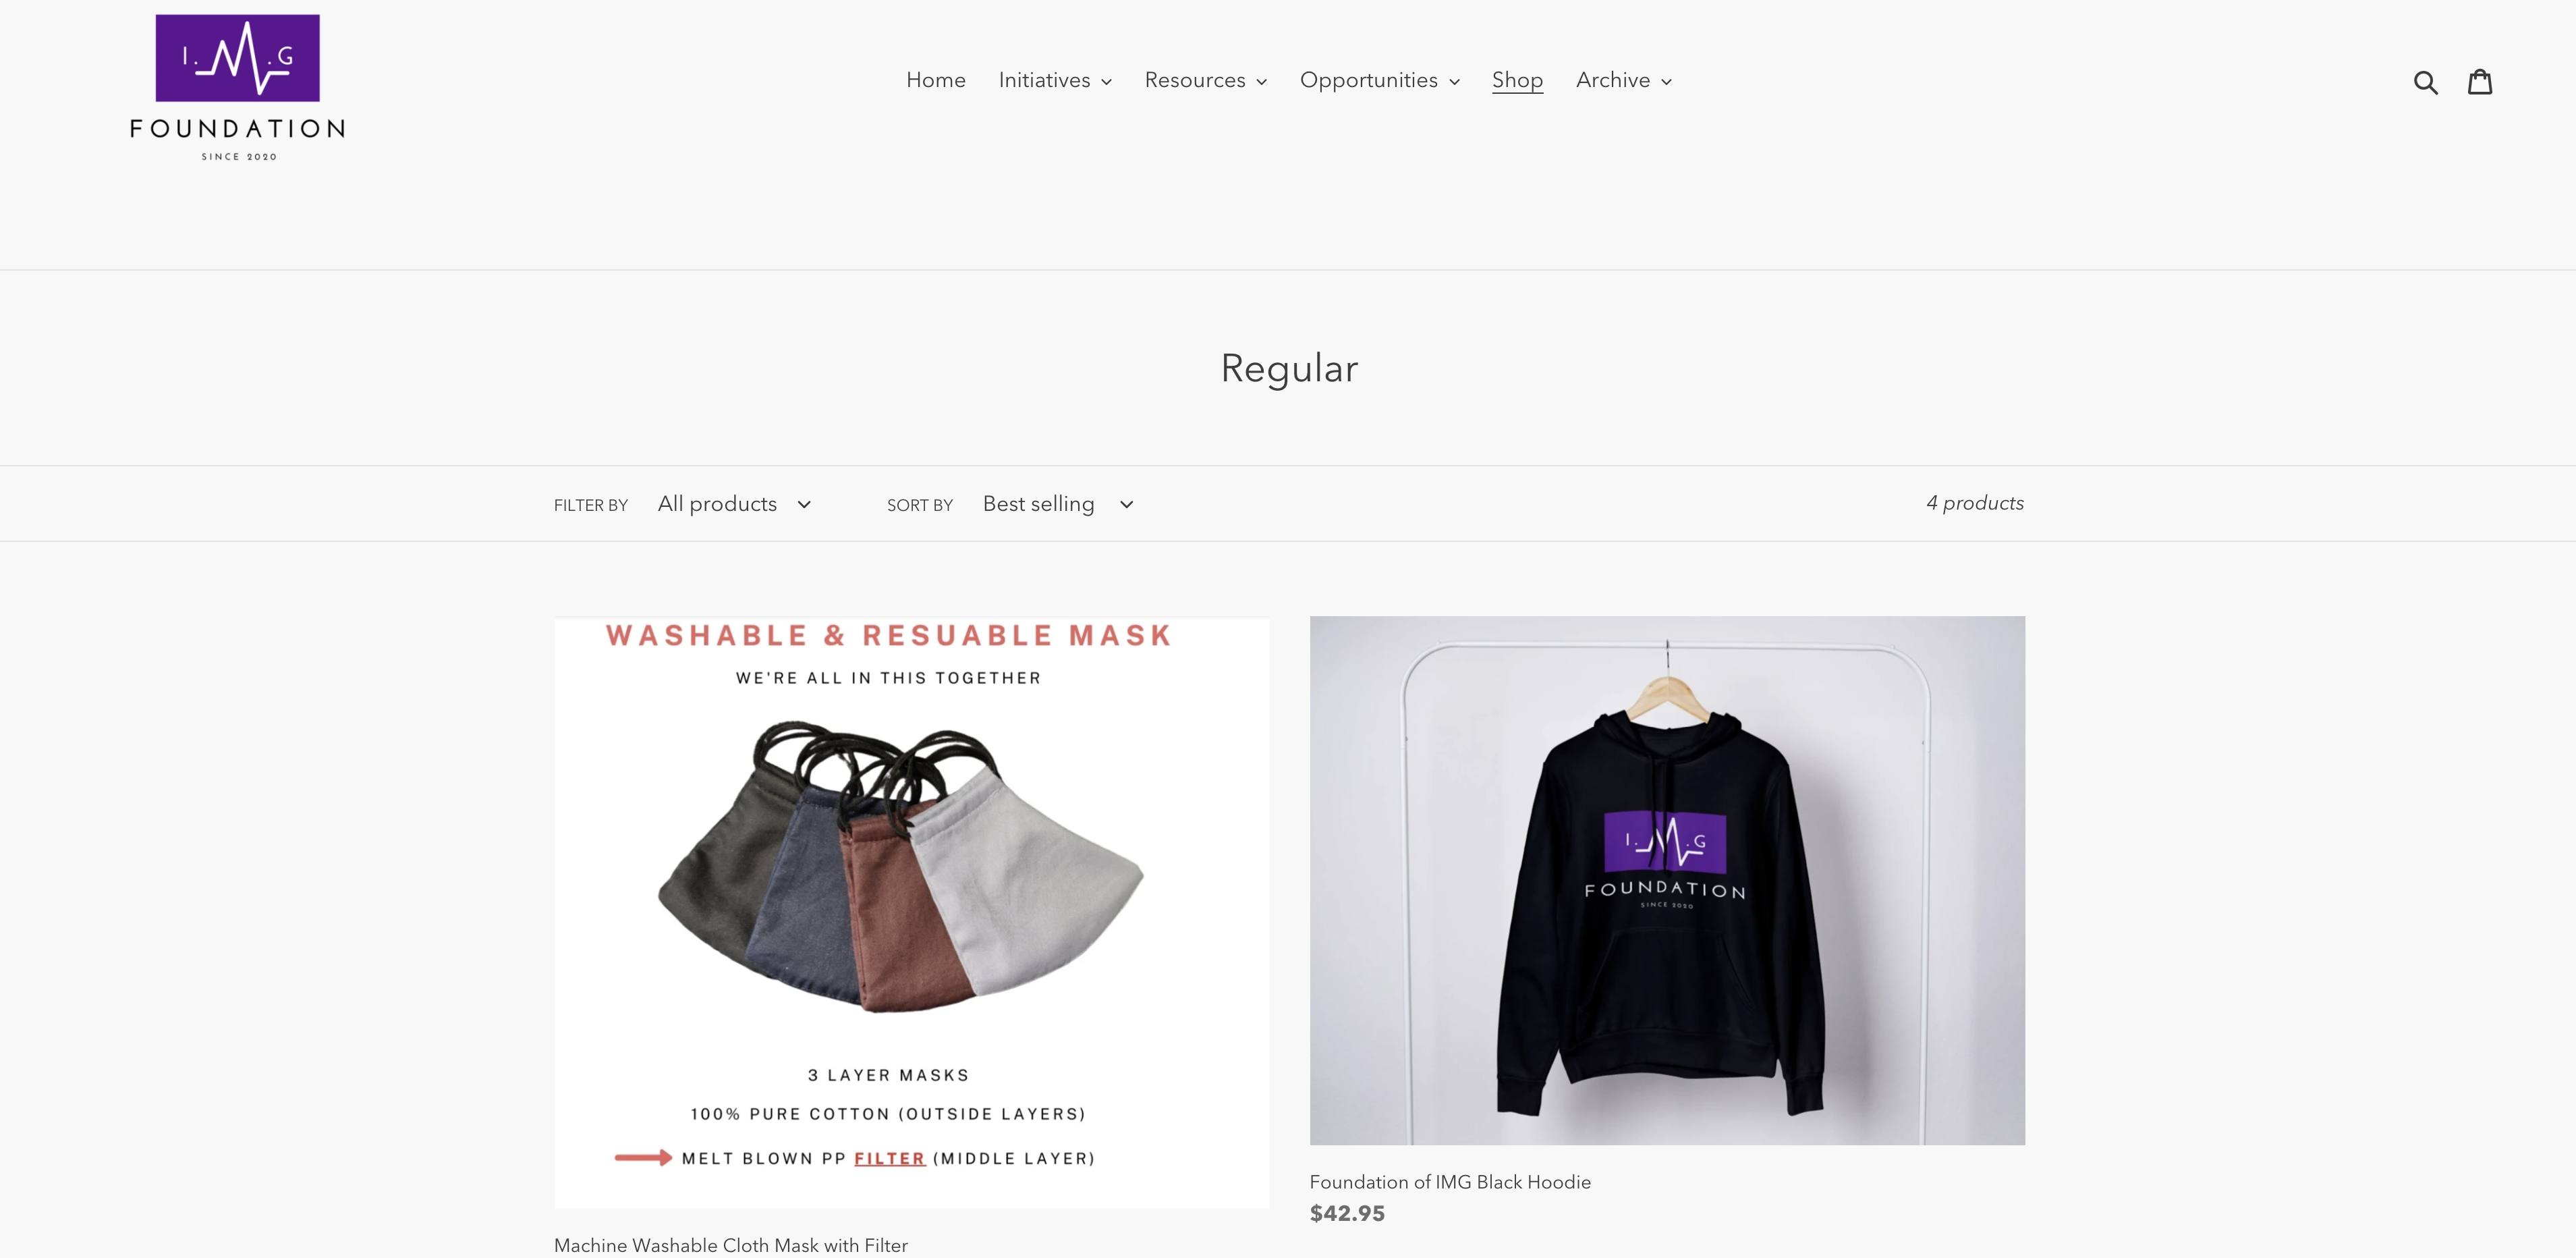Screen dimensions: 2576x1258
Task: Open the Best selling sort dropdown
Action: (x=1058, y=504)
